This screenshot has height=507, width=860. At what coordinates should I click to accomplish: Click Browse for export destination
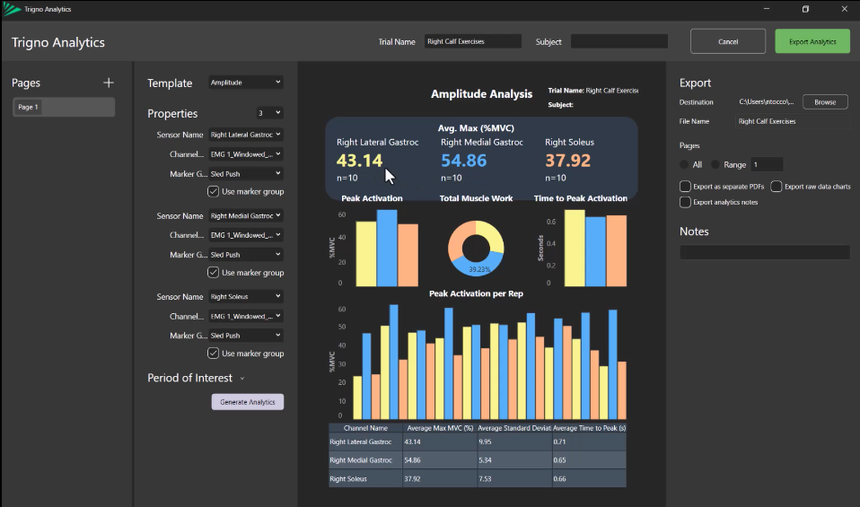(x=824, y=102)
